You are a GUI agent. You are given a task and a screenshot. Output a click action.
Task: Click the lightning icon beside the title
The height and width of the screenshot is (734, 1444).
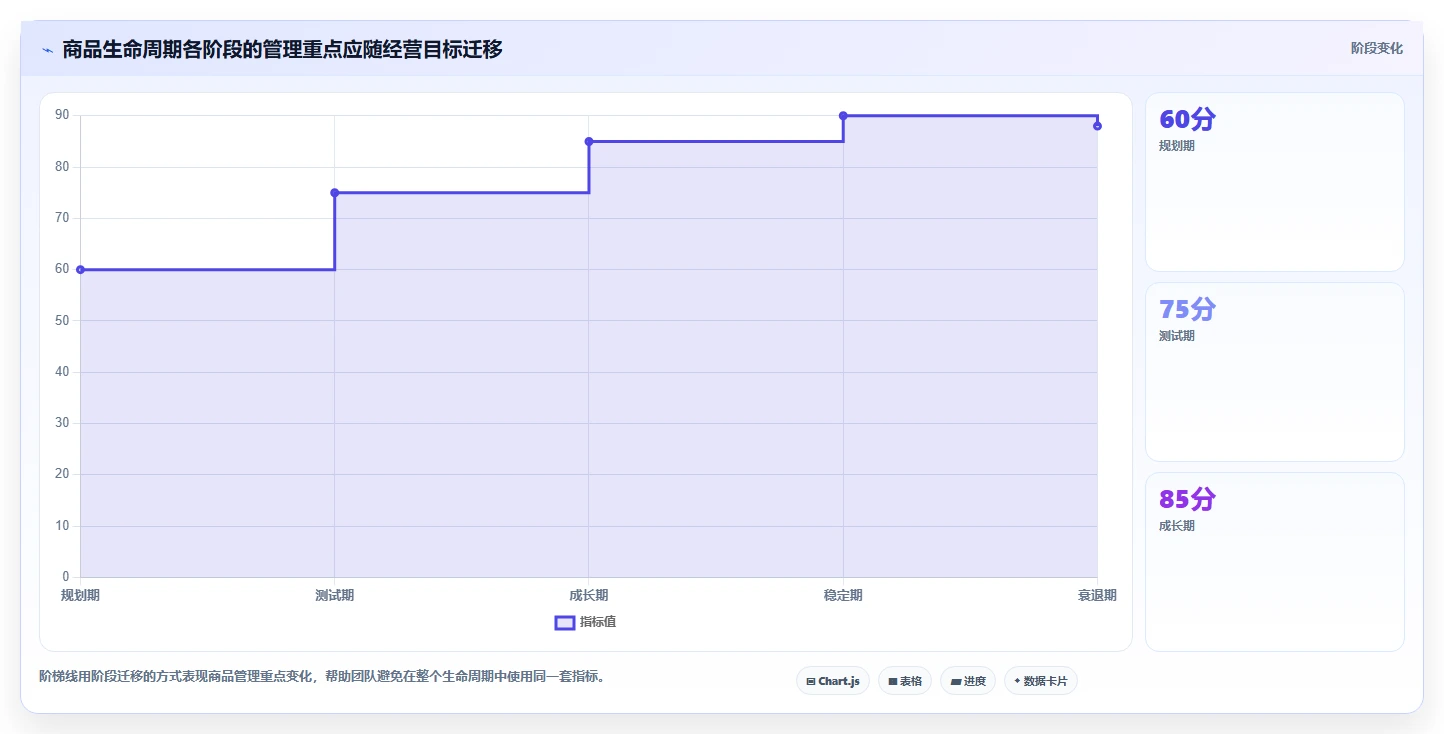(x=47, y=49)
